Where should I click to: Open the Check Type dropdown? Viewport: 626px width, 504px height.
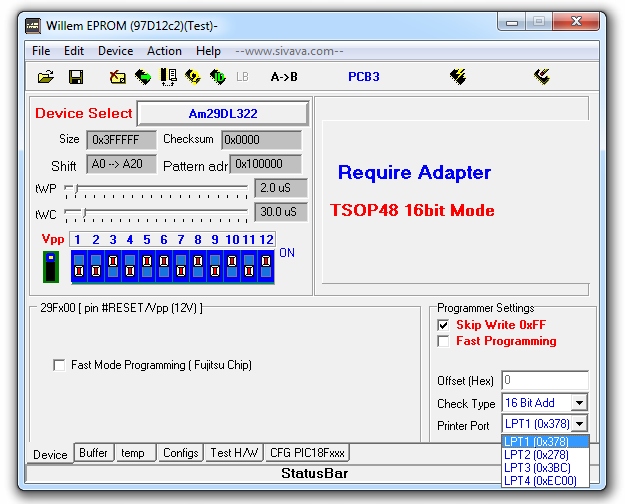(x=579, y=403)
